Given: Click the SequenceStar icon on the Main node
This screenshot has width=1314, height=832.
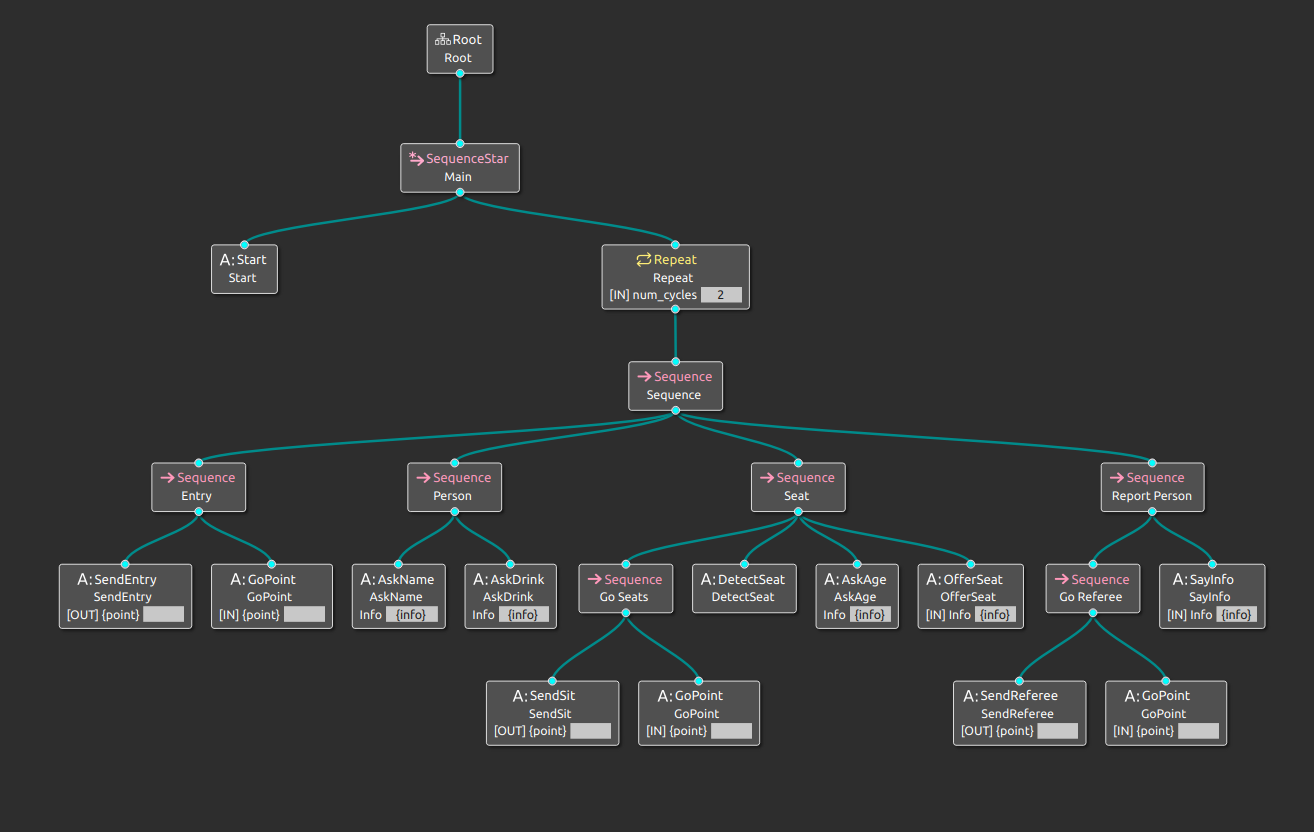Looking at the screenshot, I should coord(416,157).
